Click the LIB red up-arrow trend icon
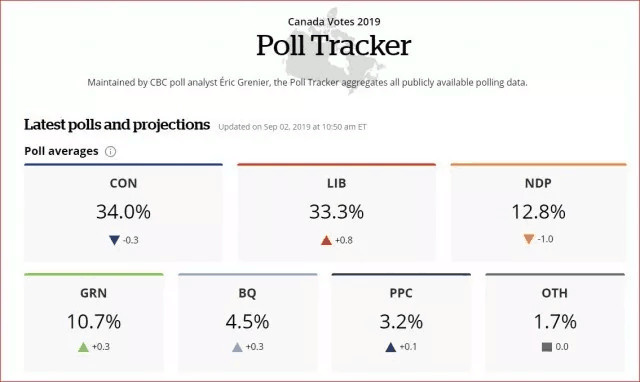Image resolution: width=640 pixels, height=382 pixels. [x=326, y=240]
